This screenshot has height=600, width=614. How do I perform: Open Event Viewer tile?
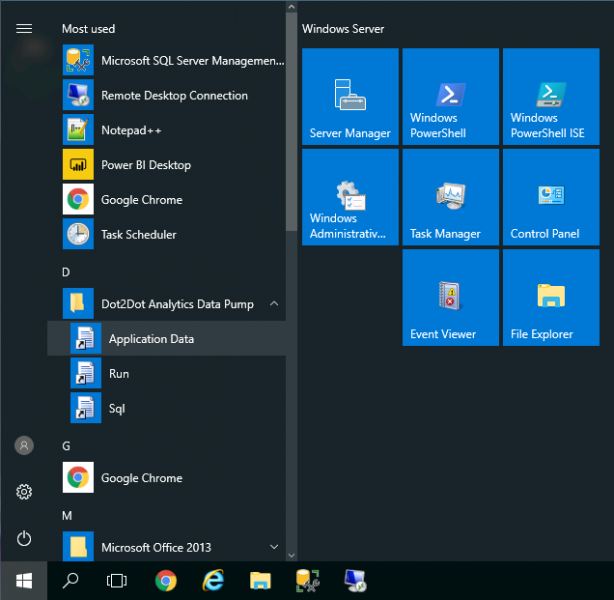450,297
